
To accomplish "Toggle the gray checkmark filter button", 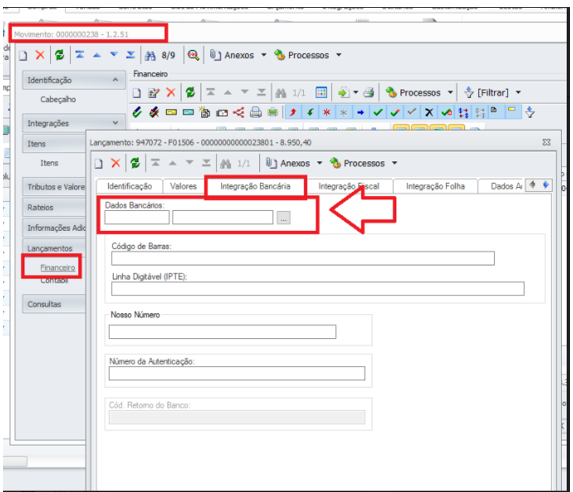I will pyautogui.click(x=412, y=112).
